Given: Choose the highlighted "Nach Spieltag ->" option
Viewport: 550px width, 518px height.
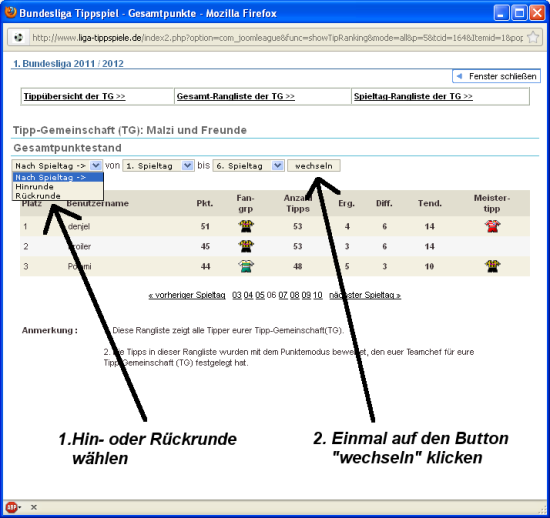Looking at the screenshot, I should coord(58,177).
